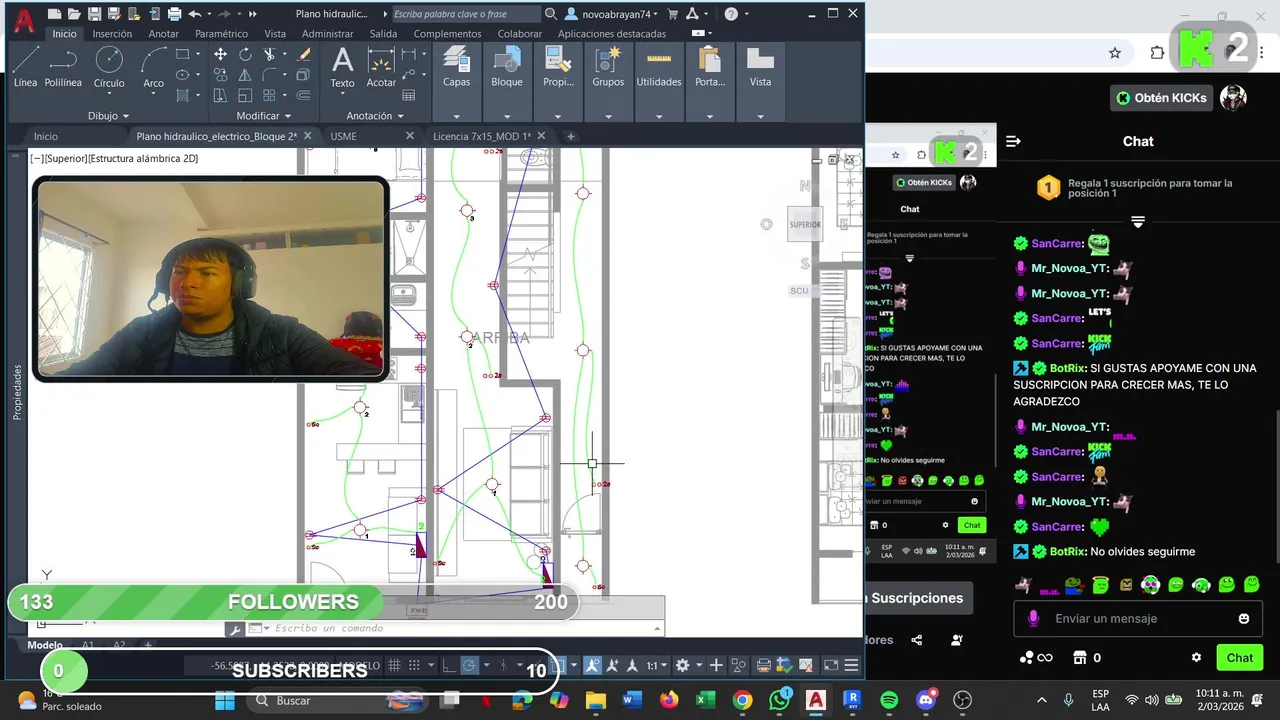
Task: Select the Círculo tool
Action: point(109,68)
